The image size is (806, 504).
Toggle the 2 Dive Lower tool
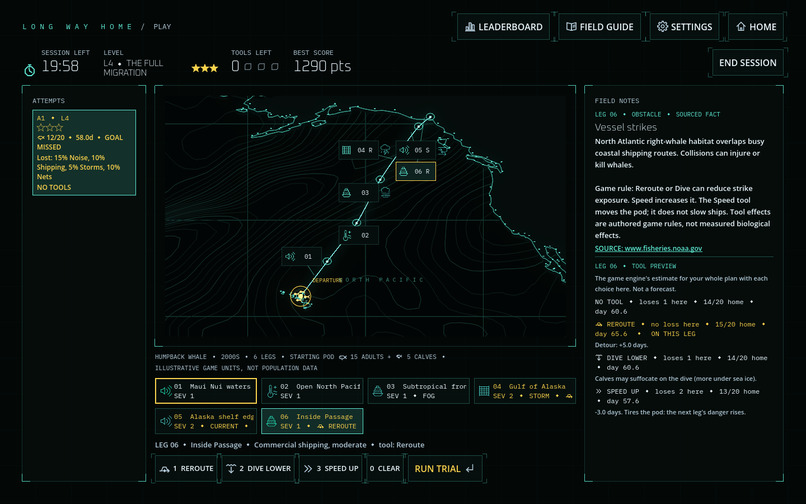(259, 469)
